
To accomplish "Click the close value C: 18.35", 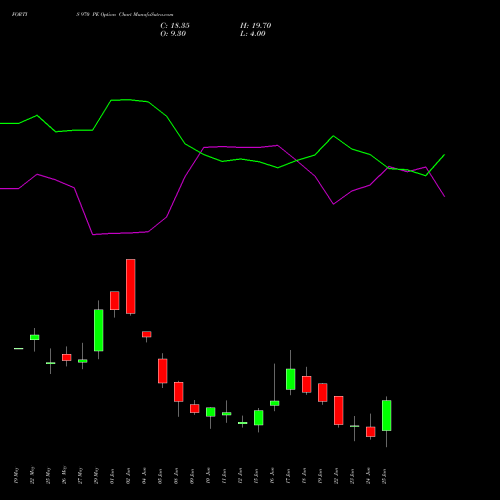I will tap(175, 26).
